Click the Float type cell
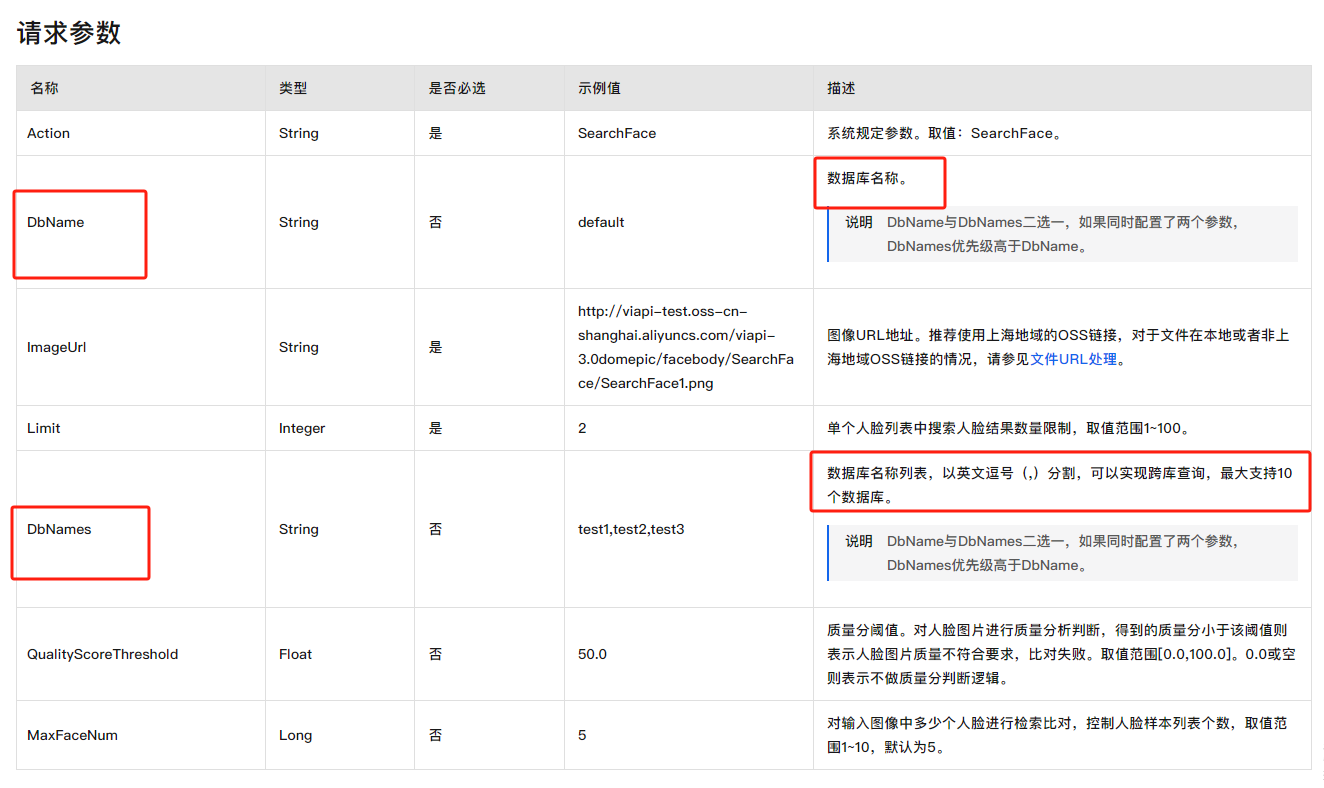 [x=295, y=654]
